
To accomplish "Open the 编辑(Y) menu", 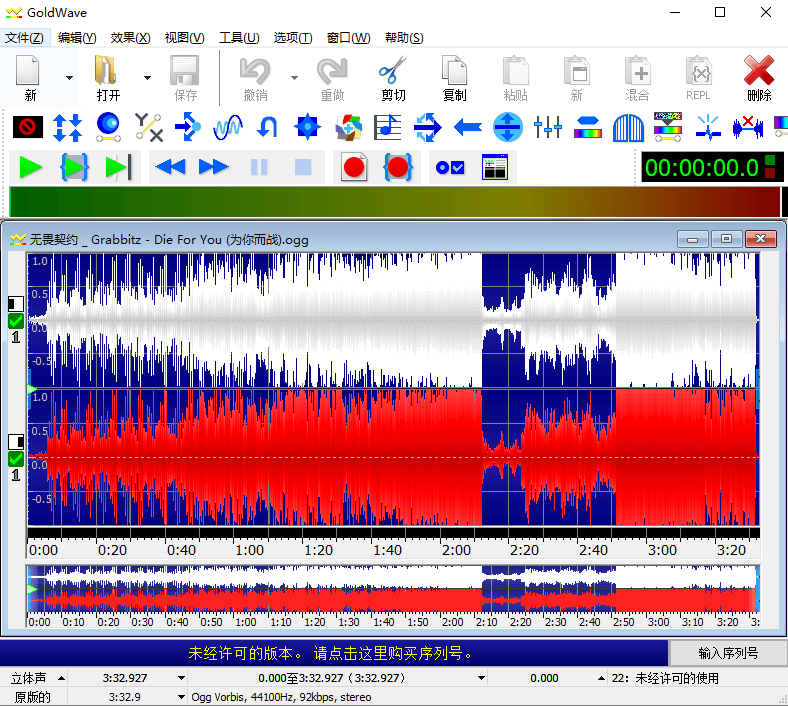I will pos(77,38).
